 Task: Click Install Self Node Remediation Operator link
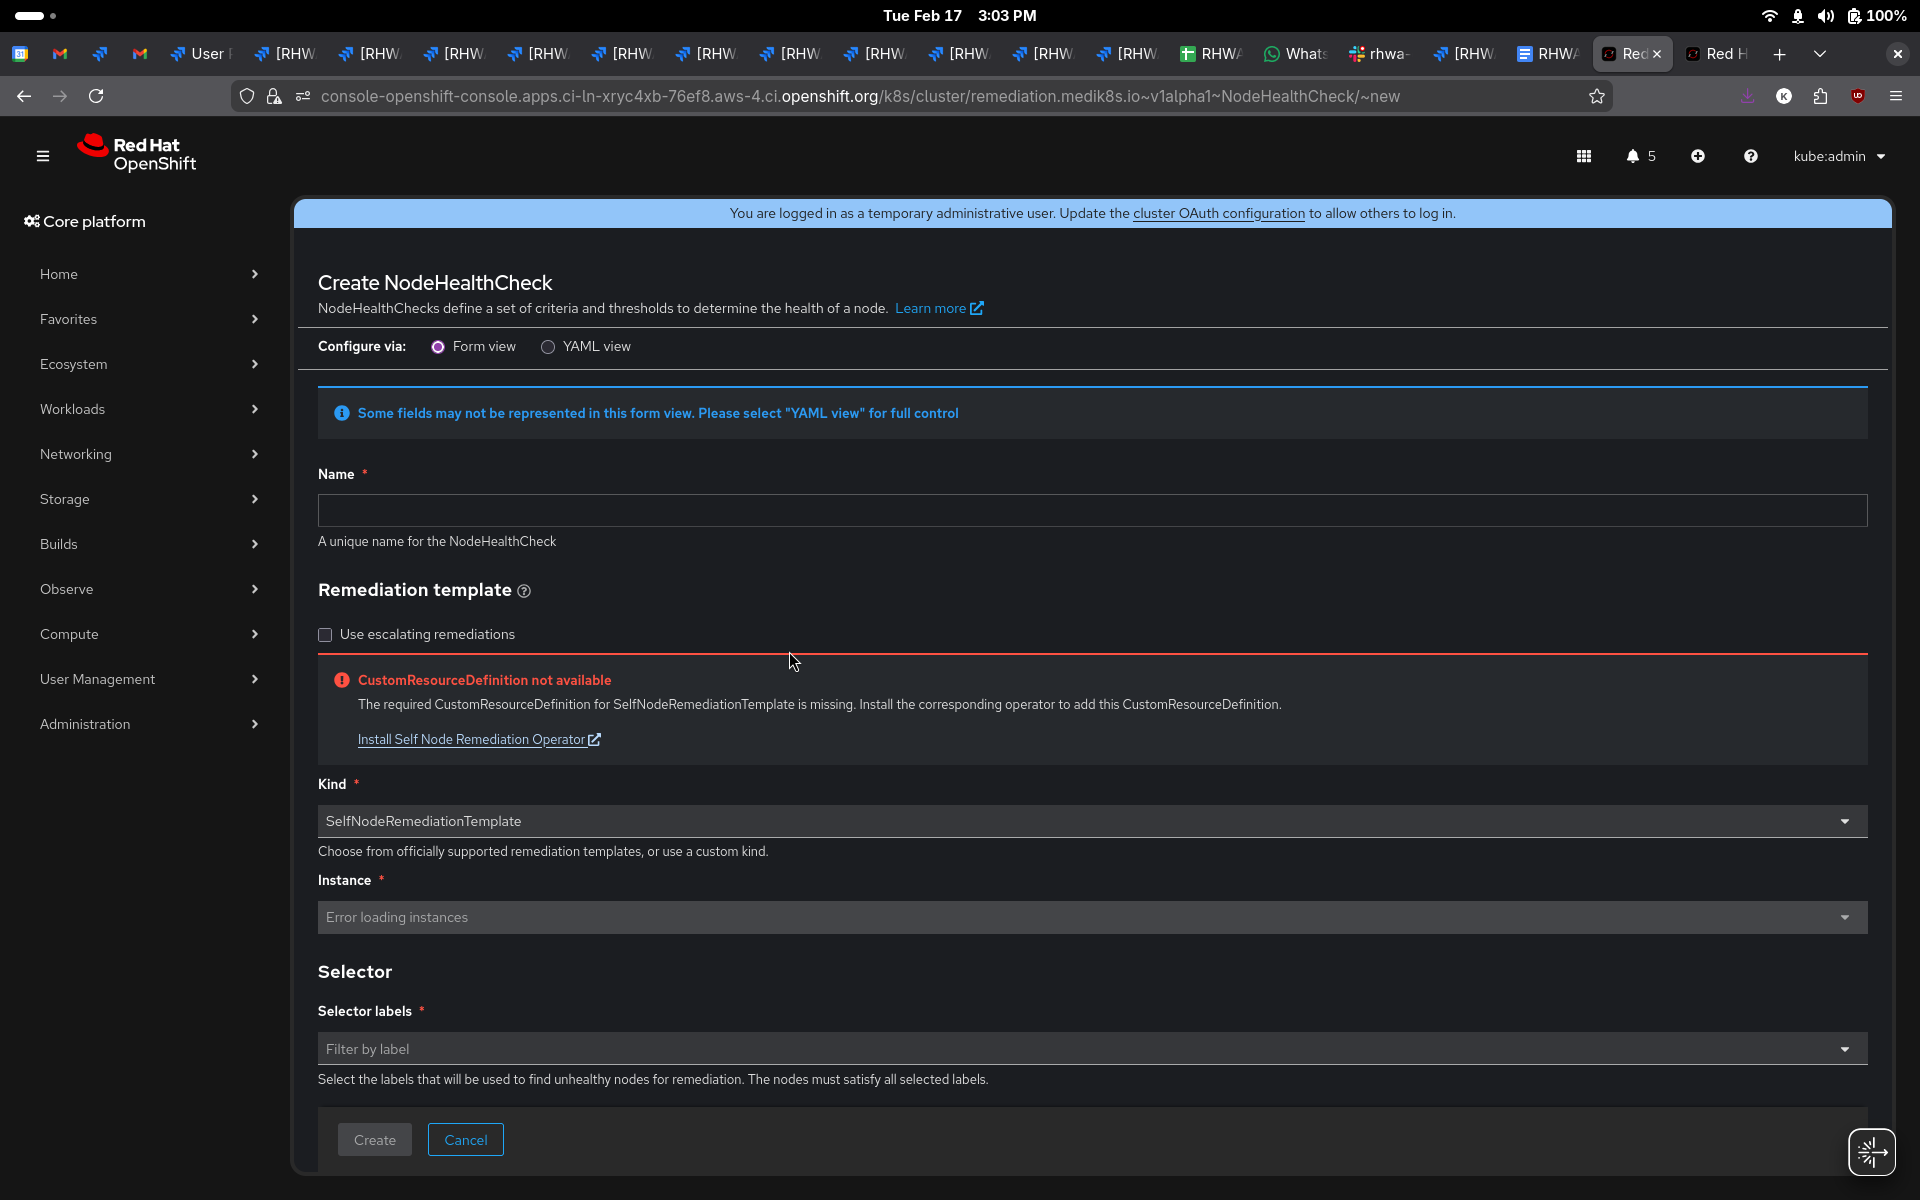pyautogui.click(x=472, y=740)
